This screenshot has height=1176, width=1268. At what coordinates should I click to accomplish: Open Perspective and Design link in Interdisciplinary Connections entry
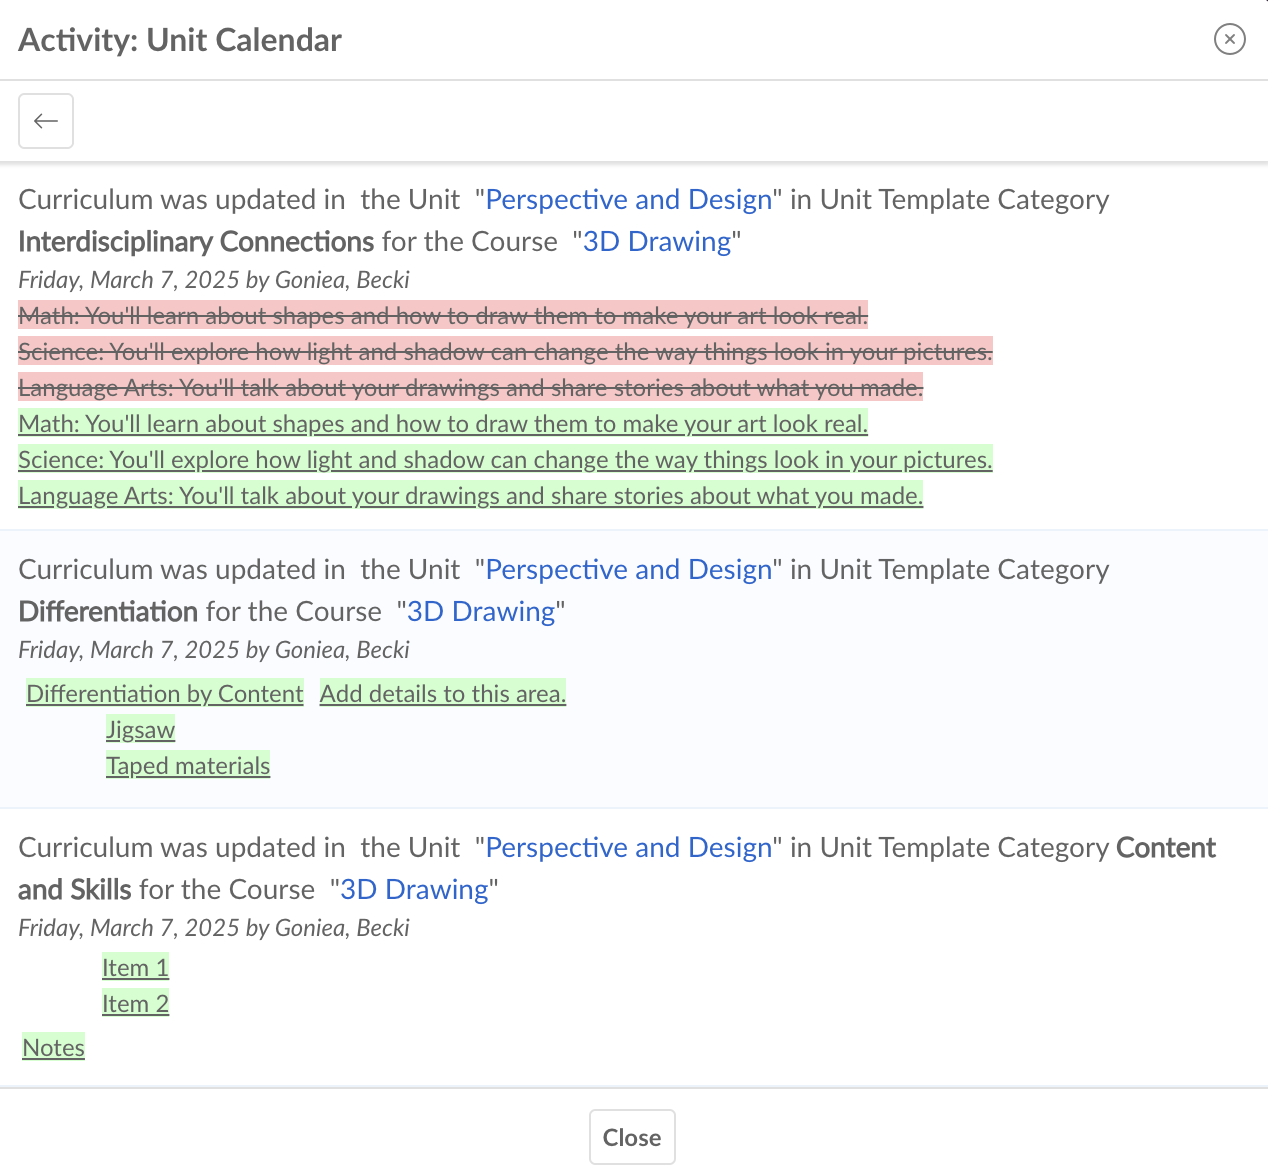coord(628,200)
